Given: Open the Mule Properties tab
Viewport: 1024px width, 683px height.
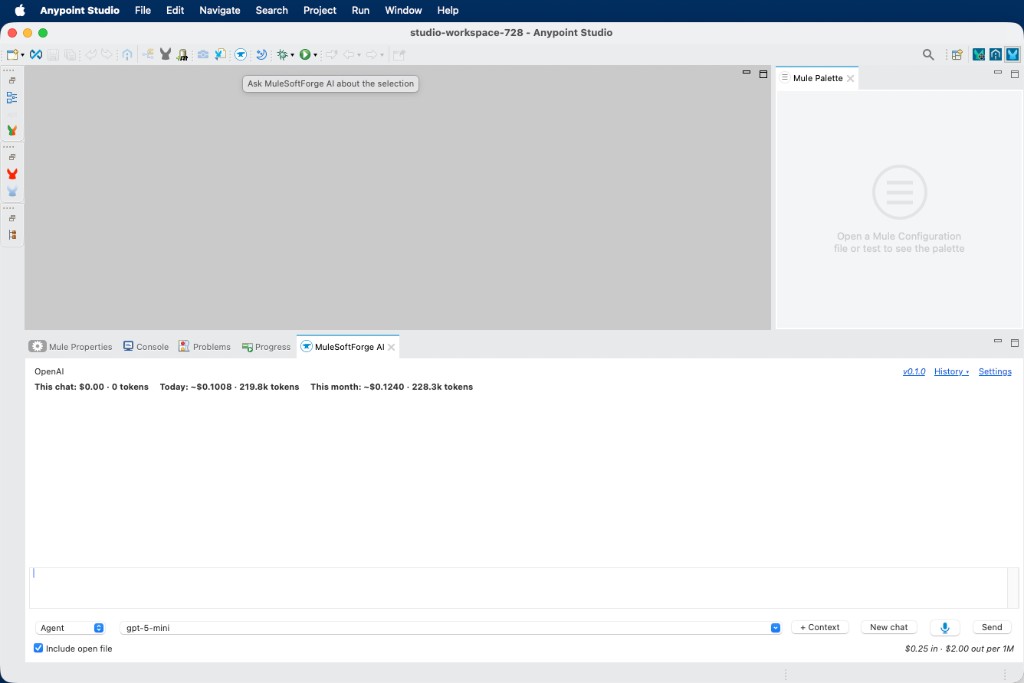Looking at the screenshot, I should 71,347.
